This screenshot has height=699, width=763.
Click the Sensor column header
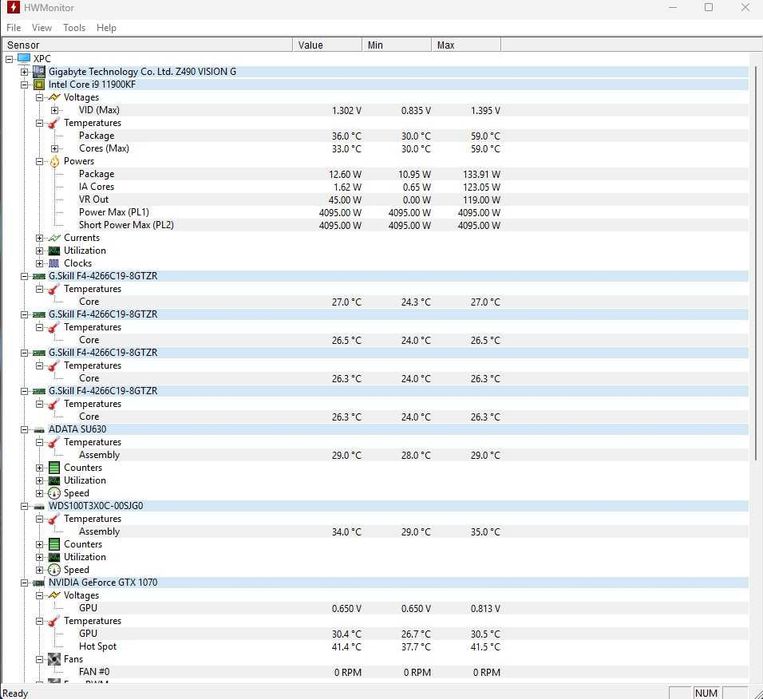coord(147,45)
